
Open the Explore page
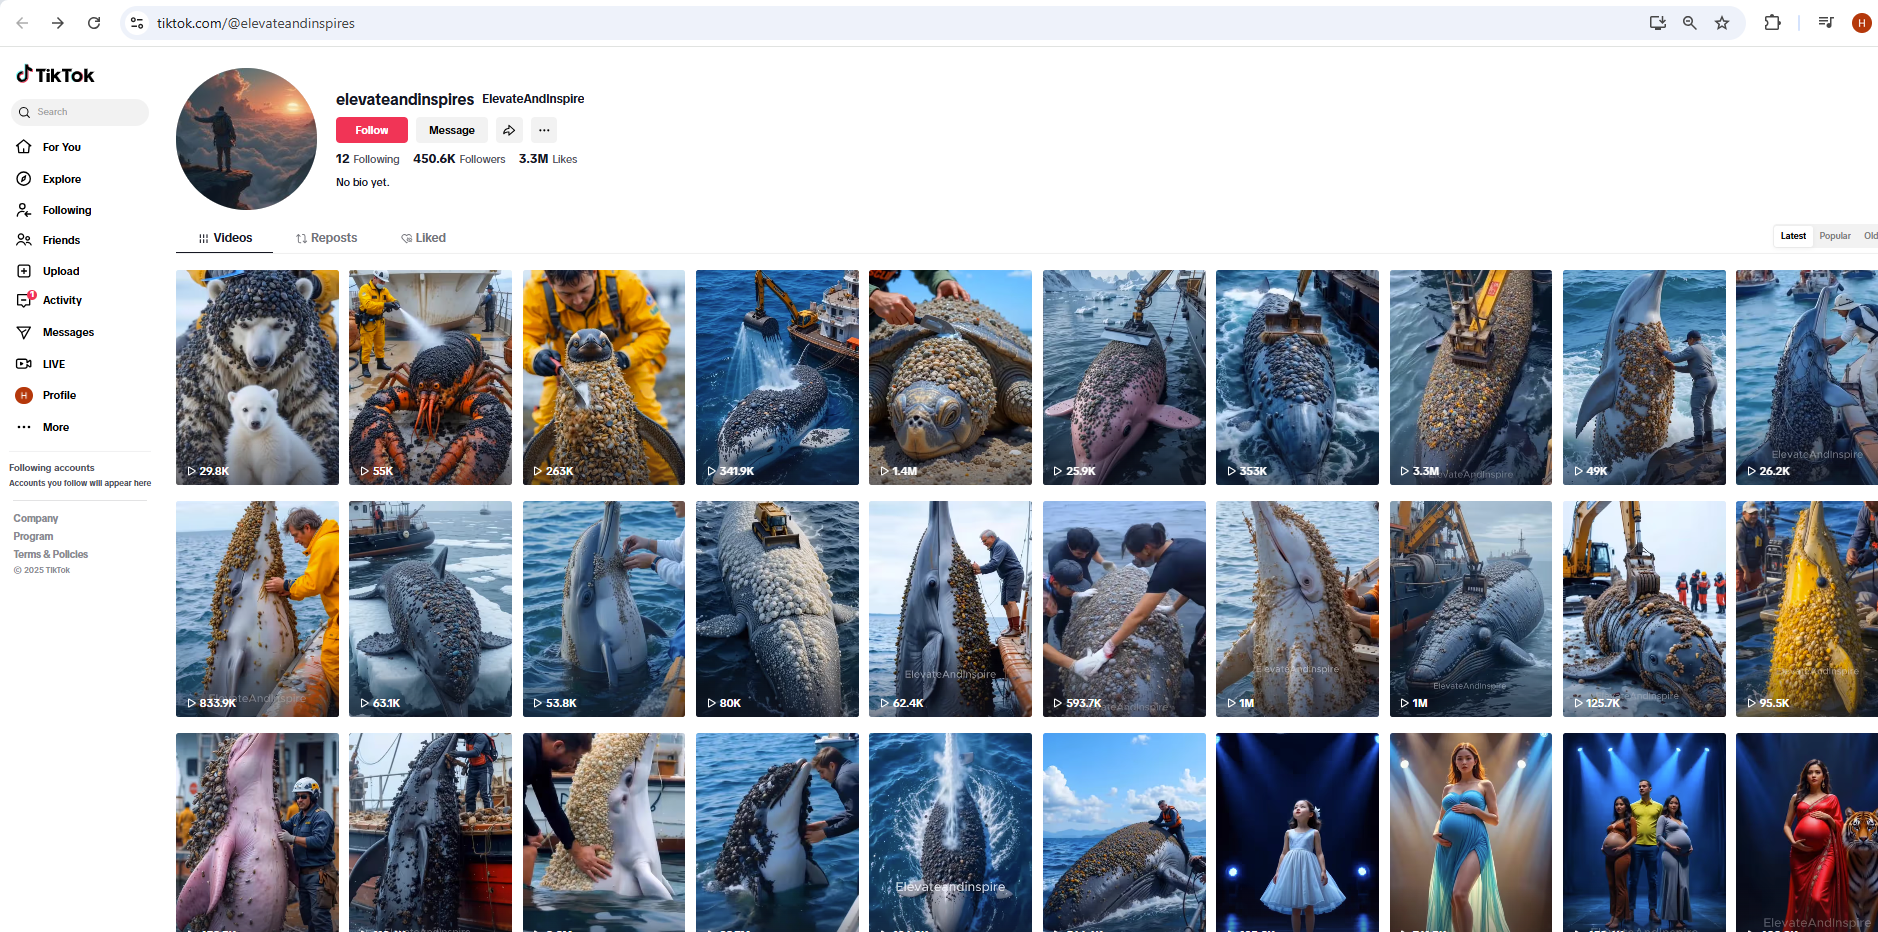[61, 179]
